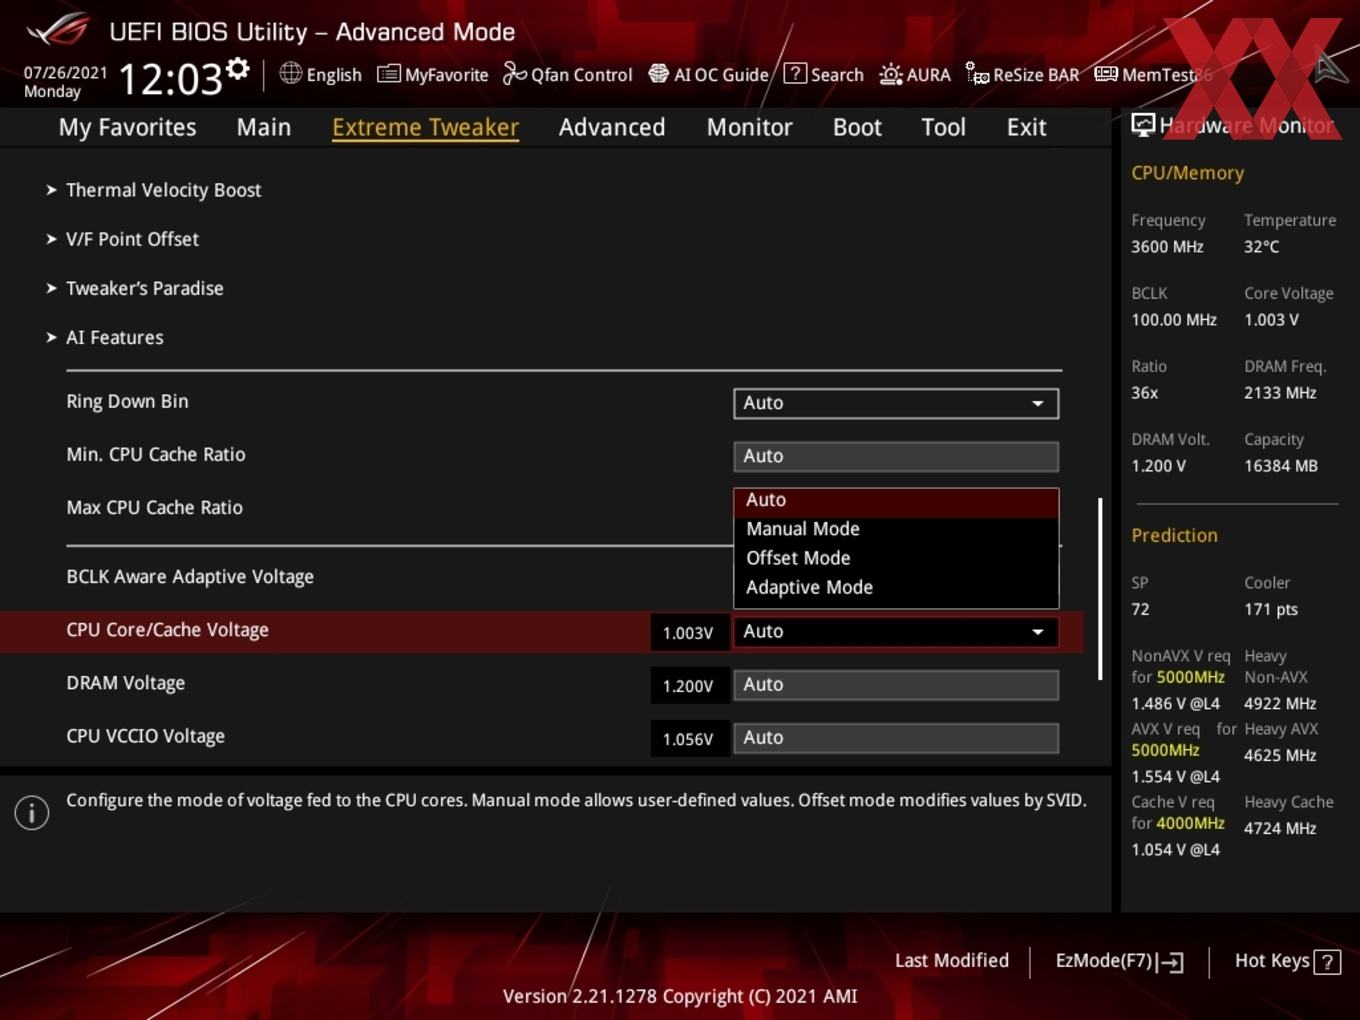
Task: Click the 1.056V VCCIO voltage readout
Action: point(689,739)
